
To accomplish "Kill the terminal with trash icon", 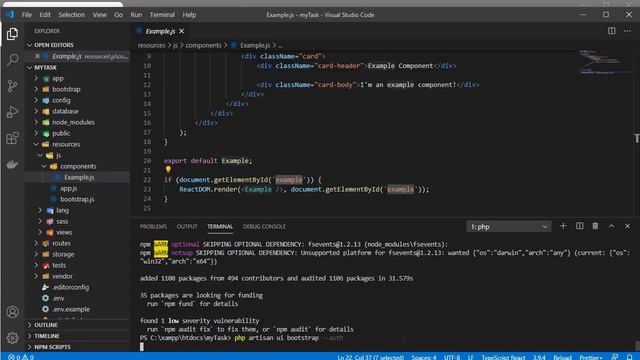I will (x=595, y=226).
